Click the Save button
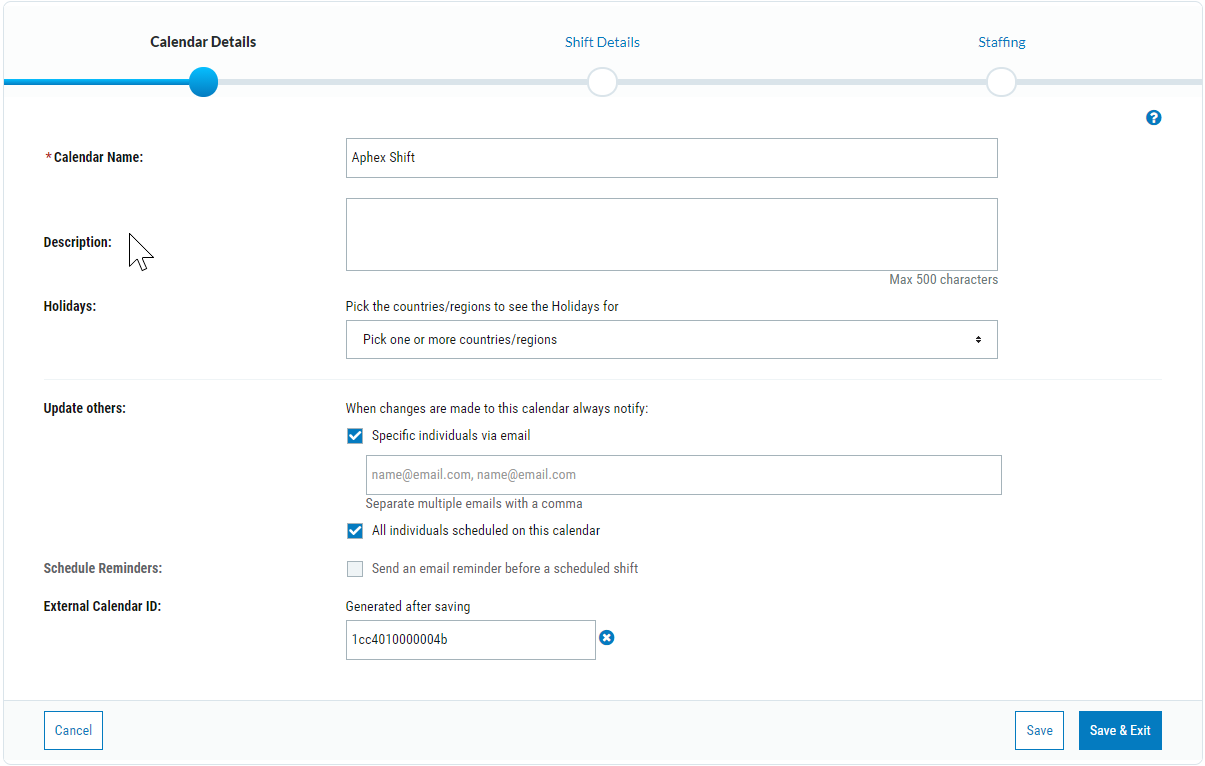Screen dimensions: 1205x766 coord(1039,731)
